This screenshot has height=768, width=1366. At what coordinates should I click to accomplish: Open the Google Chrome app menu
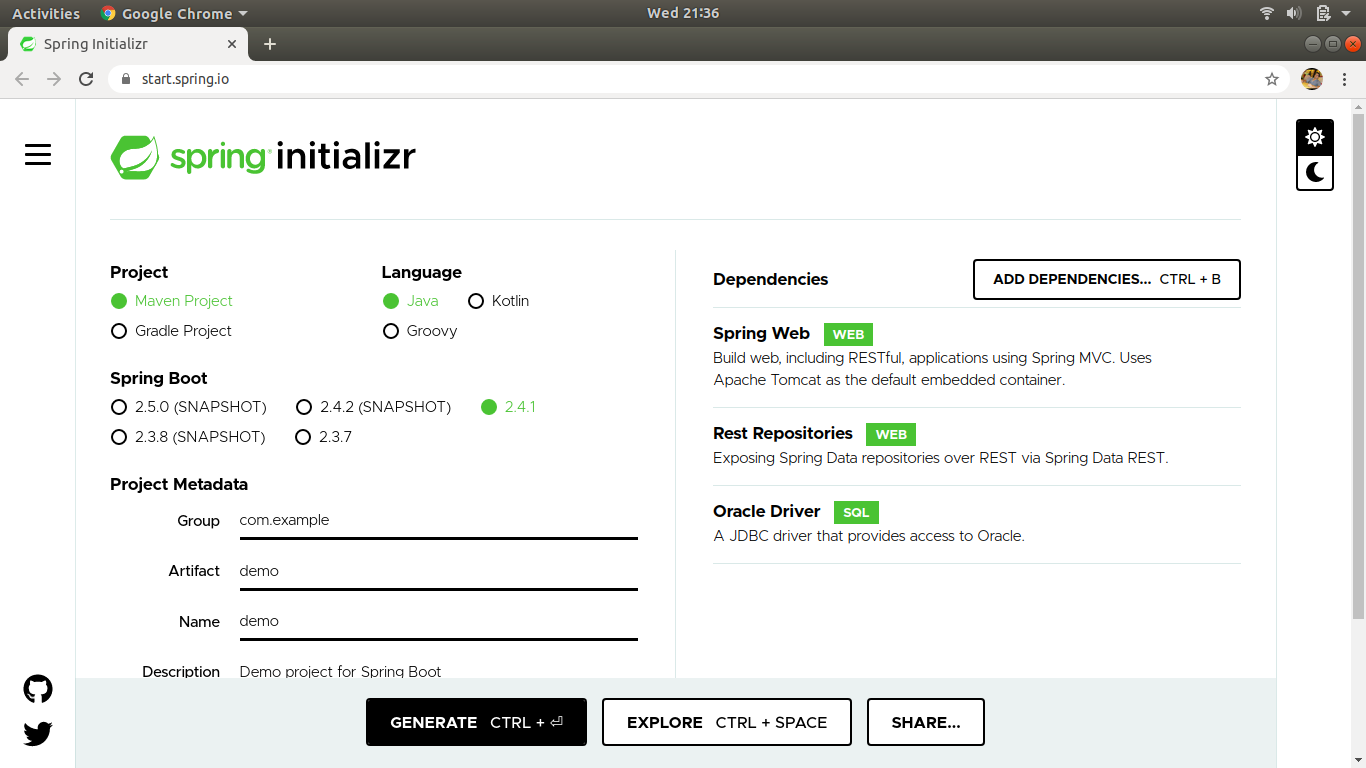coord(174,13)
